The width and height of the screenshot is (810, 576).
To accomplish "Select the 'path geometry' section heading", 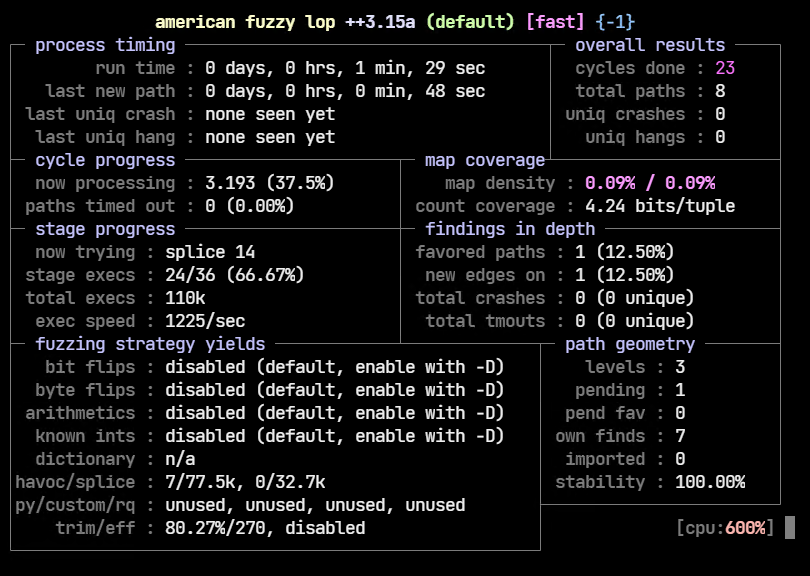I will click(x=630, y=344).
